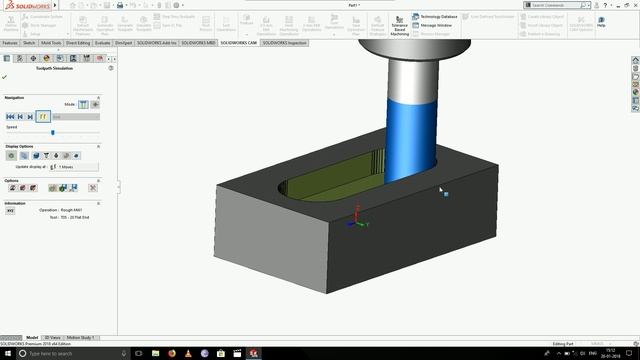
Task: Toggle tool display option
Action: point(46,156)
